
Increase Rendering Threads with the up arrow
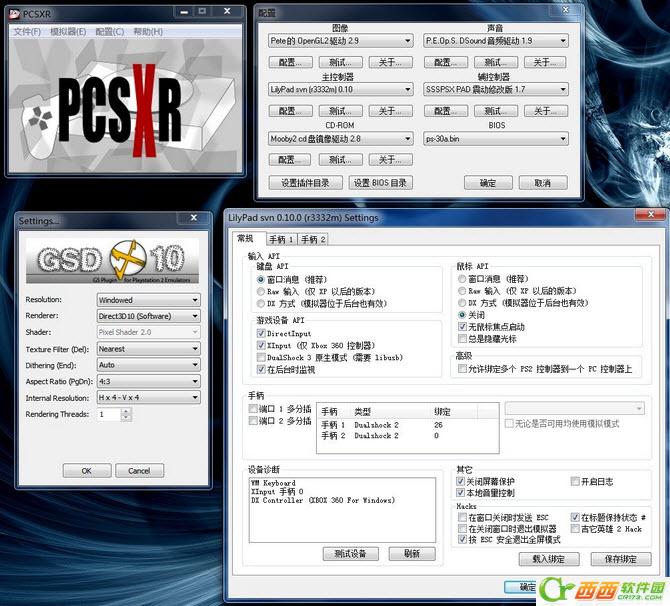click(126, 411)
